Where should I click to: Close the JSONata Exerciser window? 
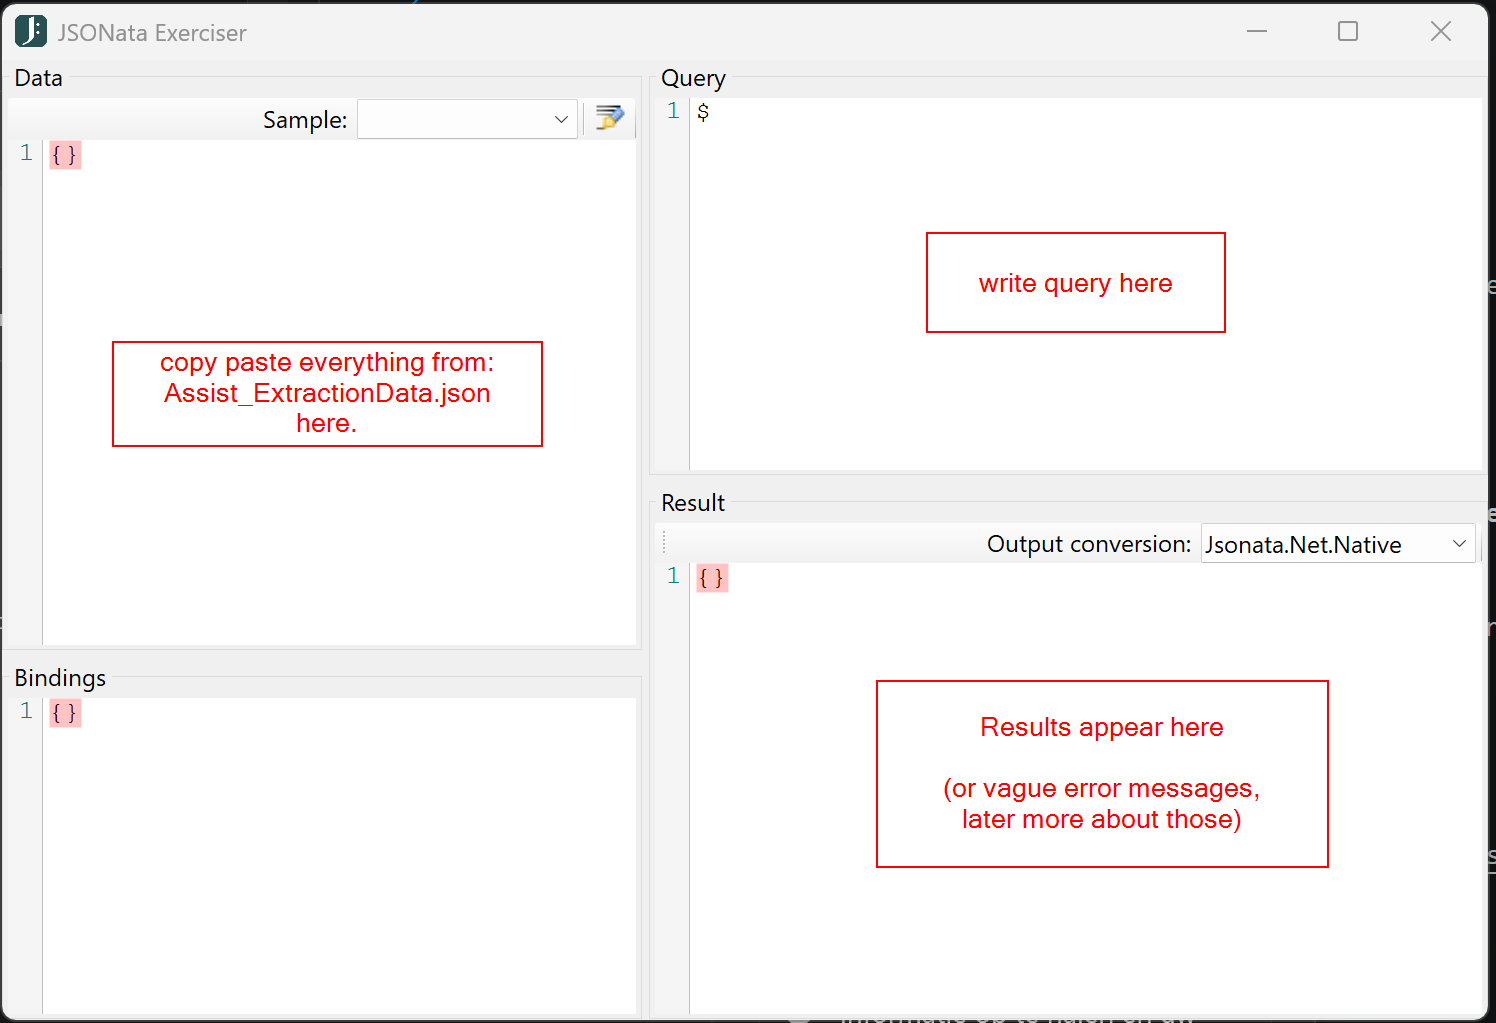[1440, 32]
